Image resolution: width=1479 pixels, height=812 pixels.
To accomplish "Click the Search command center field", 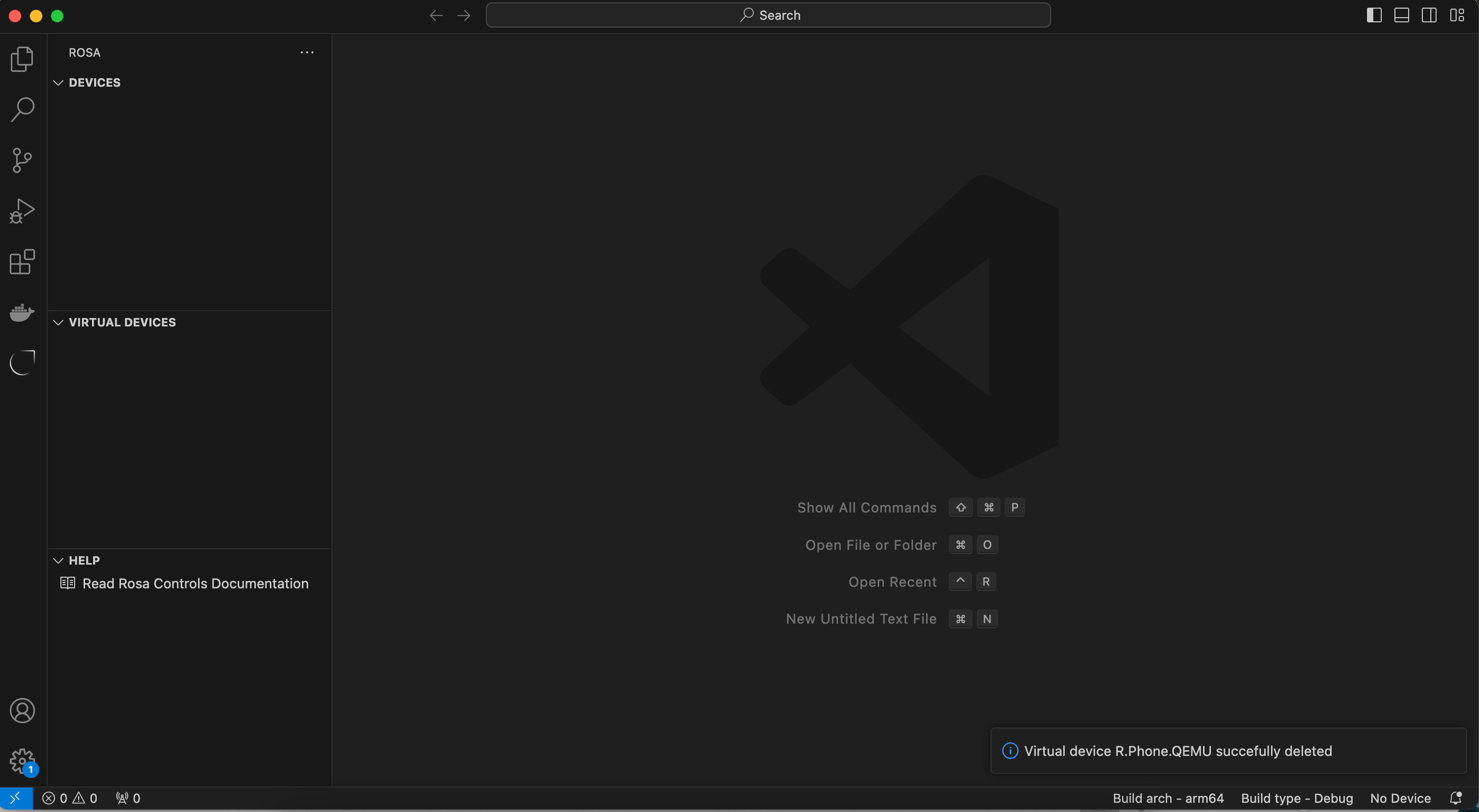I will pyautogui.click(x=768, y=15).
